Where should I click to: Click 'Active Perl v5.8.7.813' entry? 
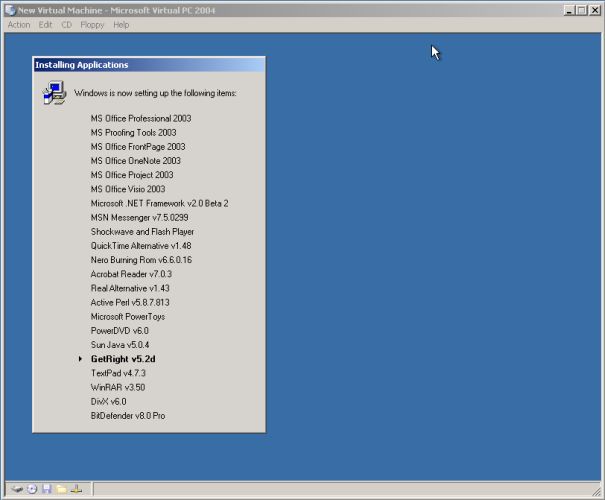[x=130, y=302]
